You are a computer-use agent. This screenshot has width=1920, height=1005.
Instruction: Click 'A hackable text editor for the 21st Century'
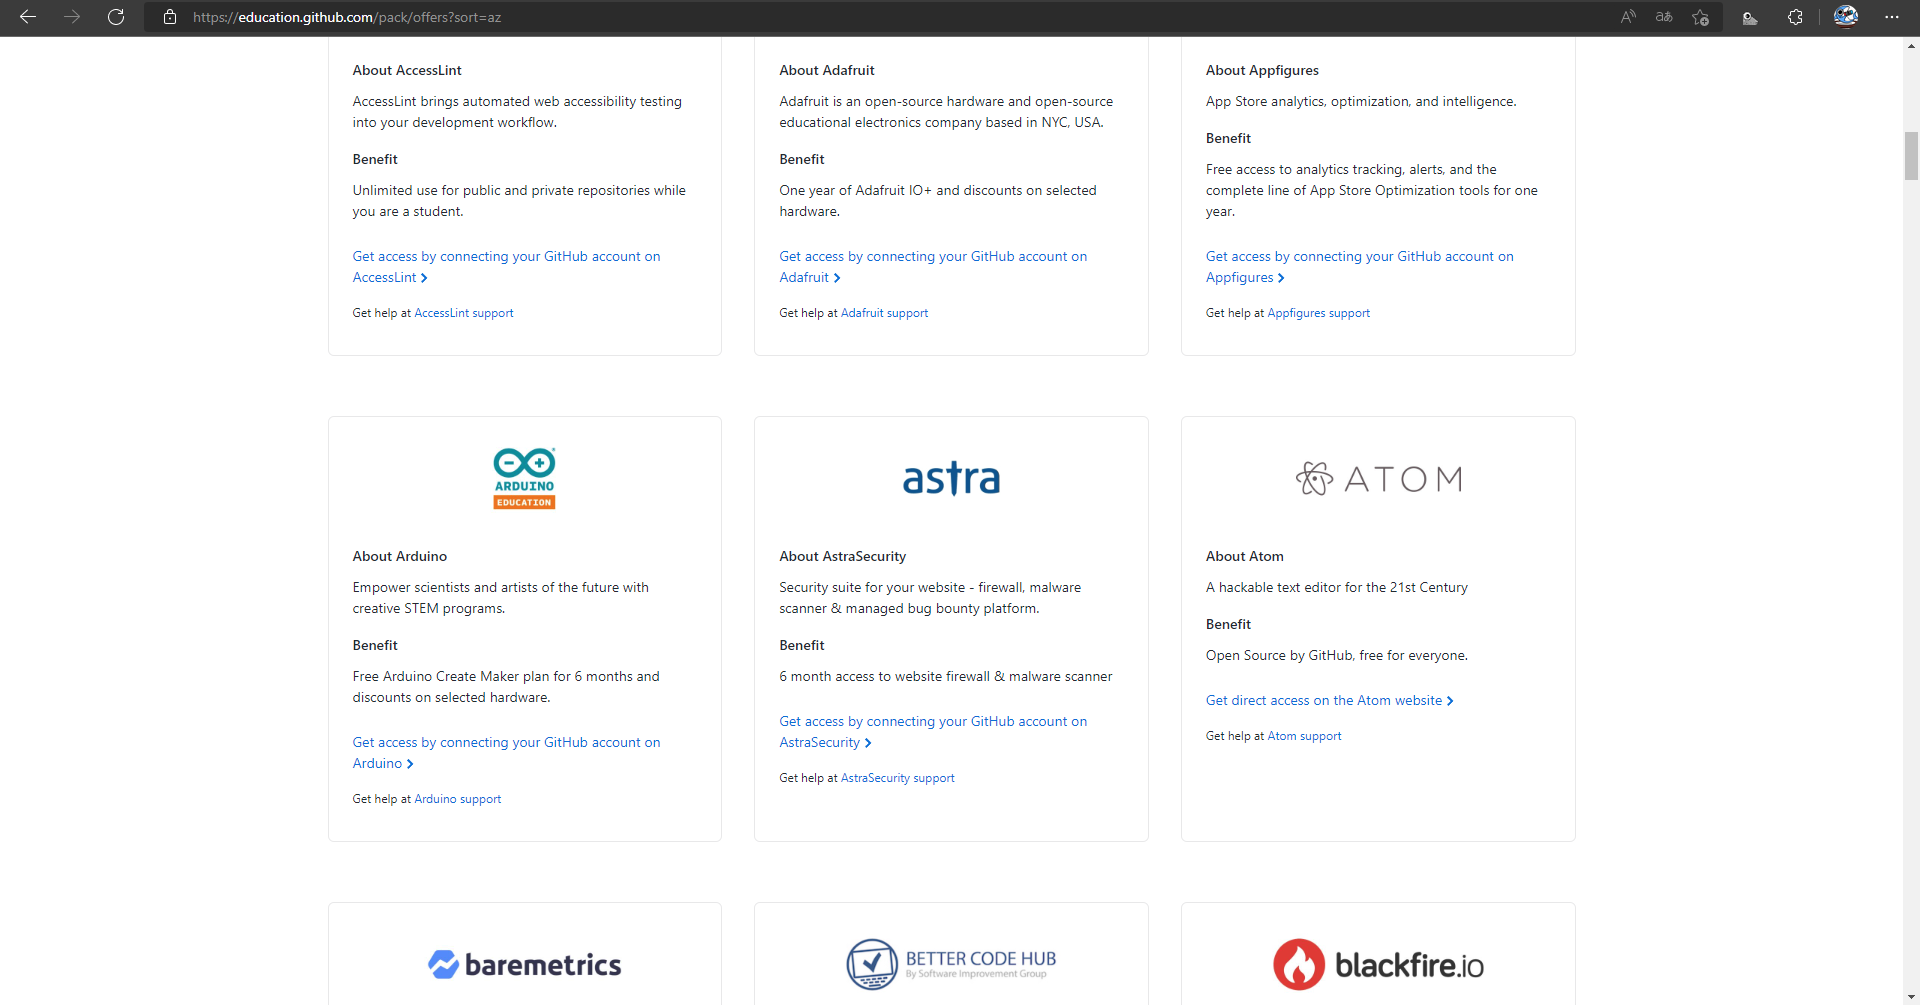(x=1336, y=587)
